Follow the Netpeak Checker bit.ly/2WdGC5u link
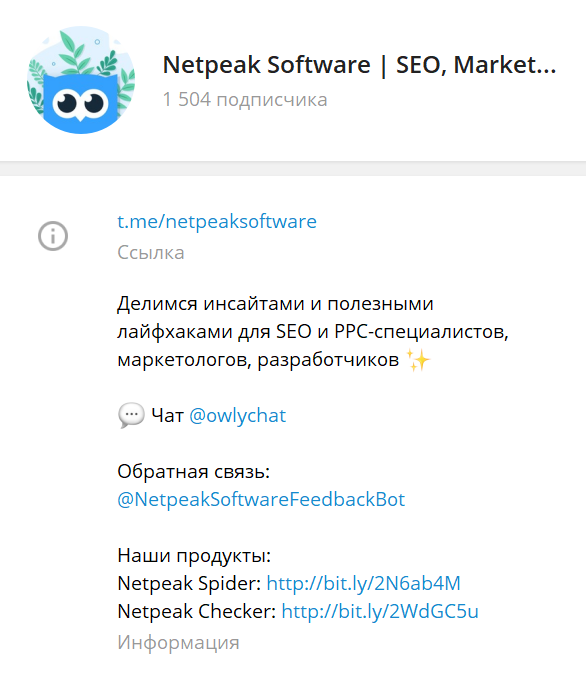Screen dimensions: 586x682 tap(380, 611)
